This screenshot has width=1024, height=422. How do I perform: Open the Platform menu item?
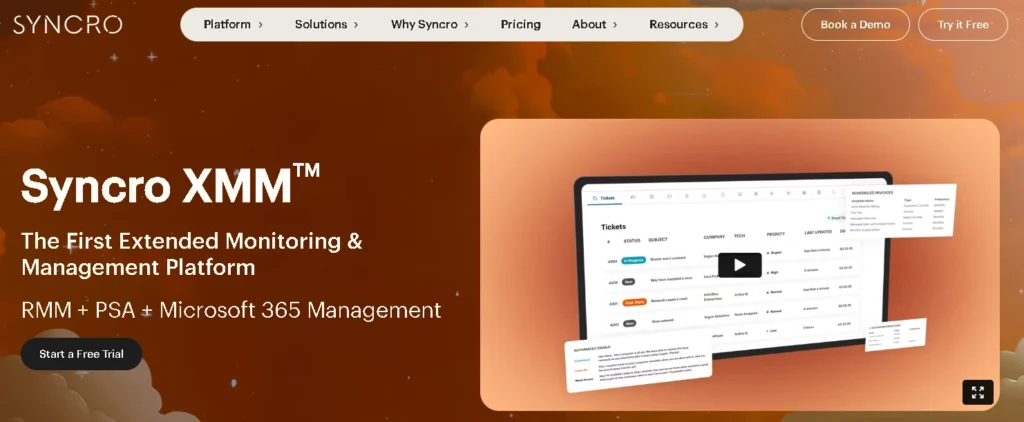(x=227, y=25)
